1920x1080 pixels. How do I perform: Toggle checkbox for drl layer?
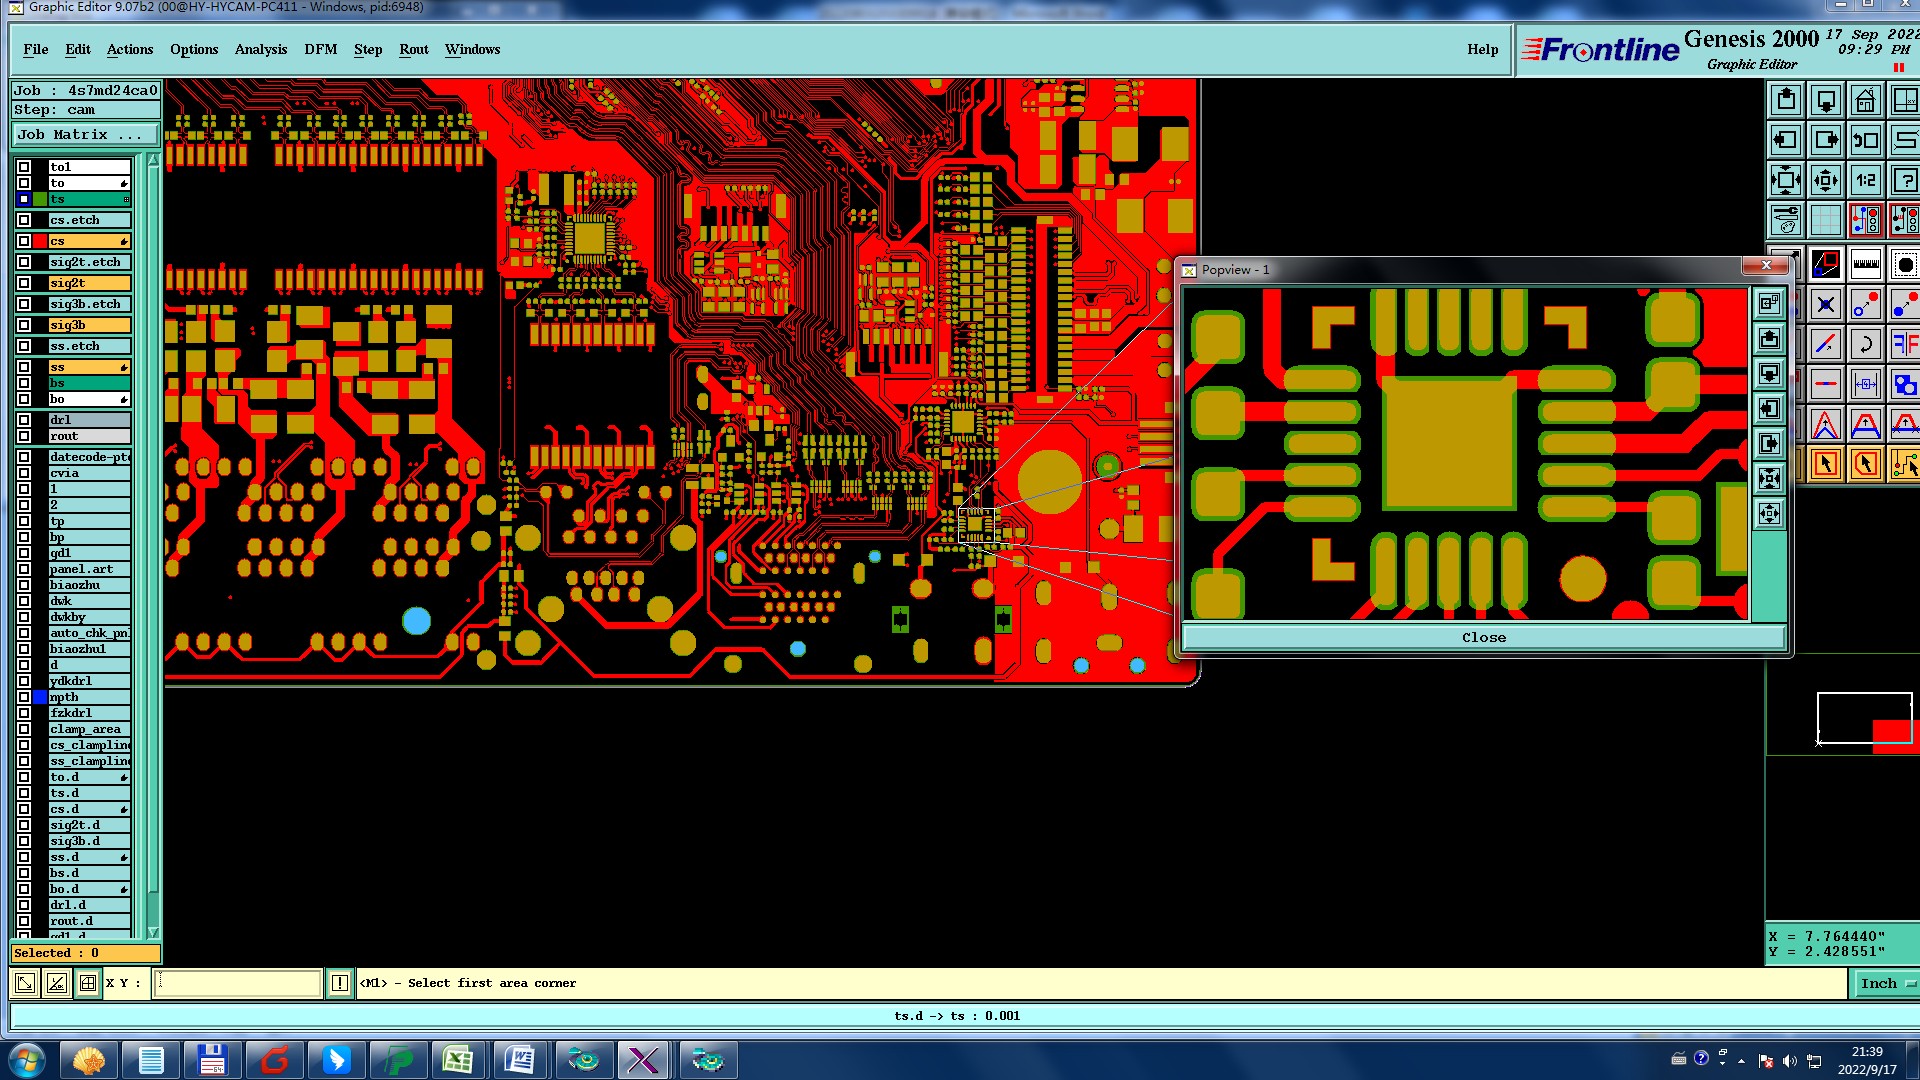(x=24, y=420)
